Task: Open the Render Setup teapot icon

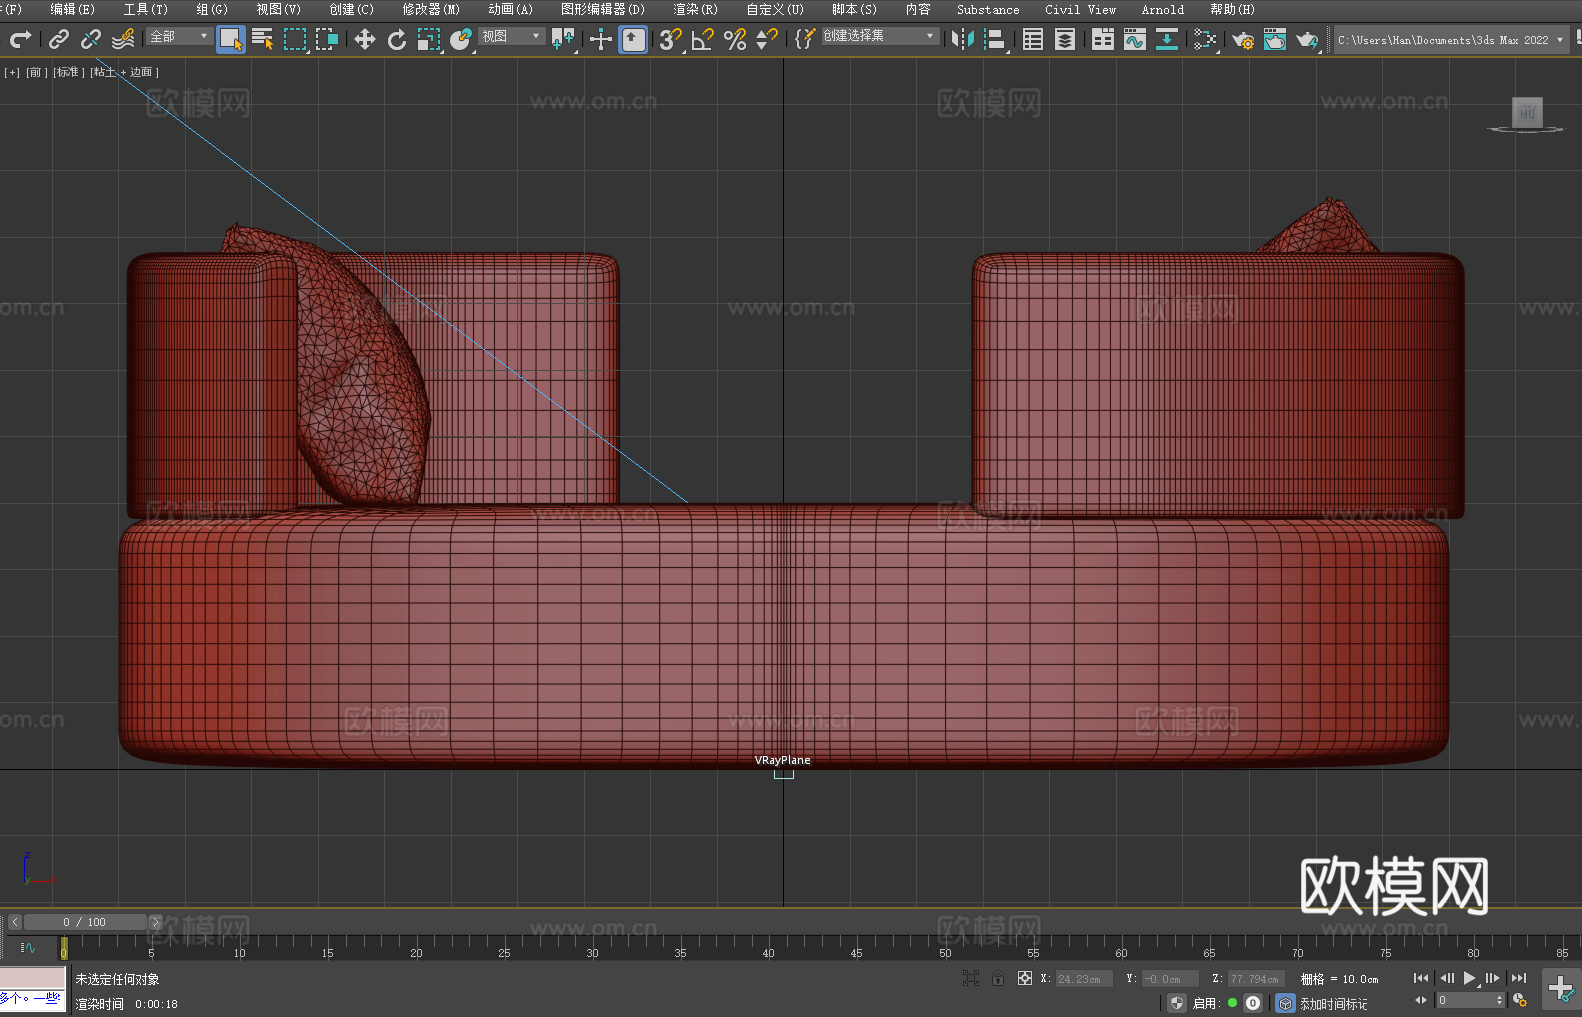Action: 1242,39
